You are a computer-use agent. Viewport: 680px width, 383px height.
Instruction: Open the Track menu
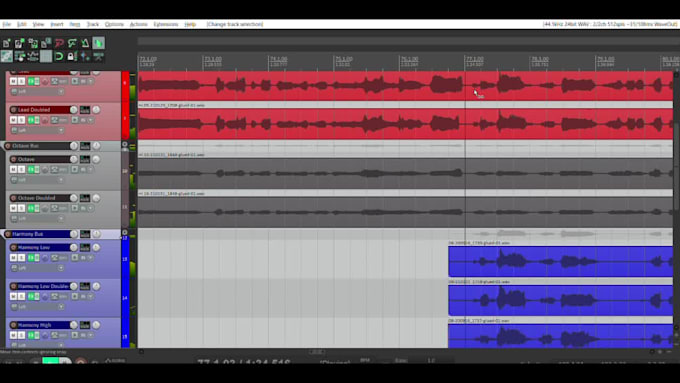[x=93, y=24]
